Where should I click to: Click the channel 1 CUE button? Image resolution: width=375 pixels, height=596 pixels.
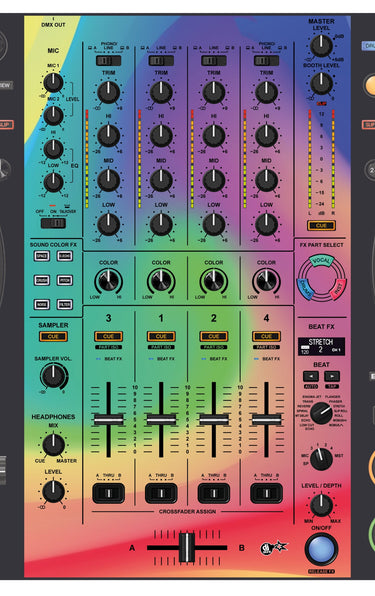[161, 336]
